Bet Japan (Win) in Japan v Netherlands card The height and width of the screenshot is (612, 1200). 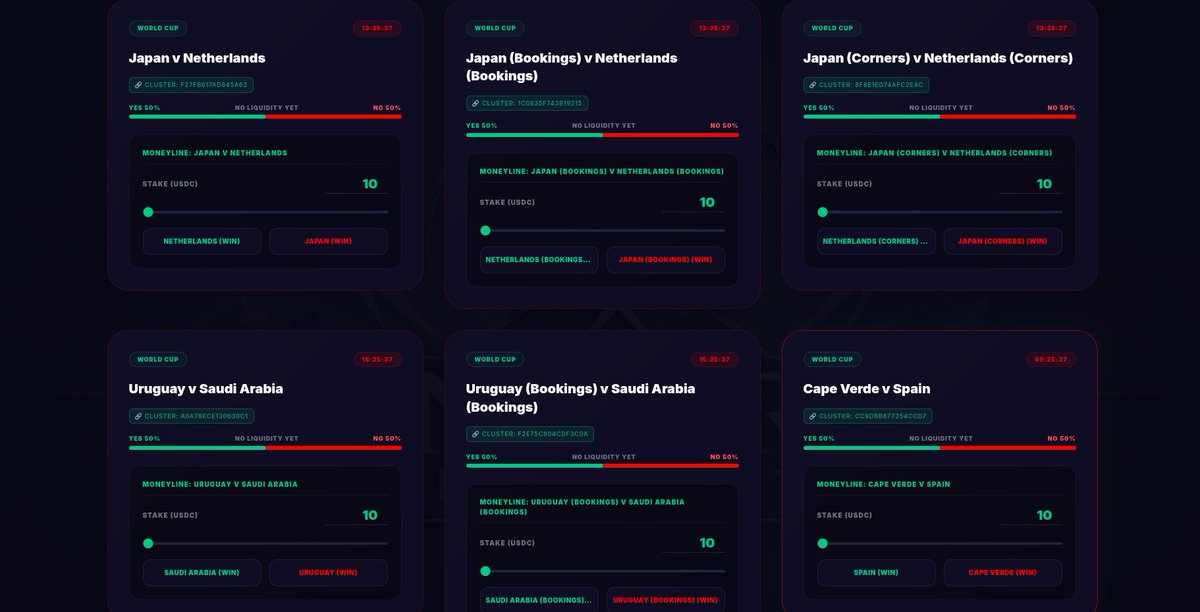coord(328,241)
